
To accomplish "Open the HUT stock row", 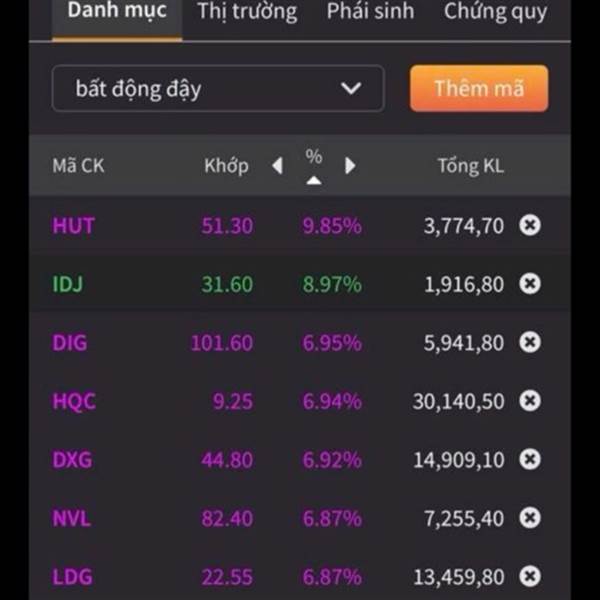I will pos(300,225).
